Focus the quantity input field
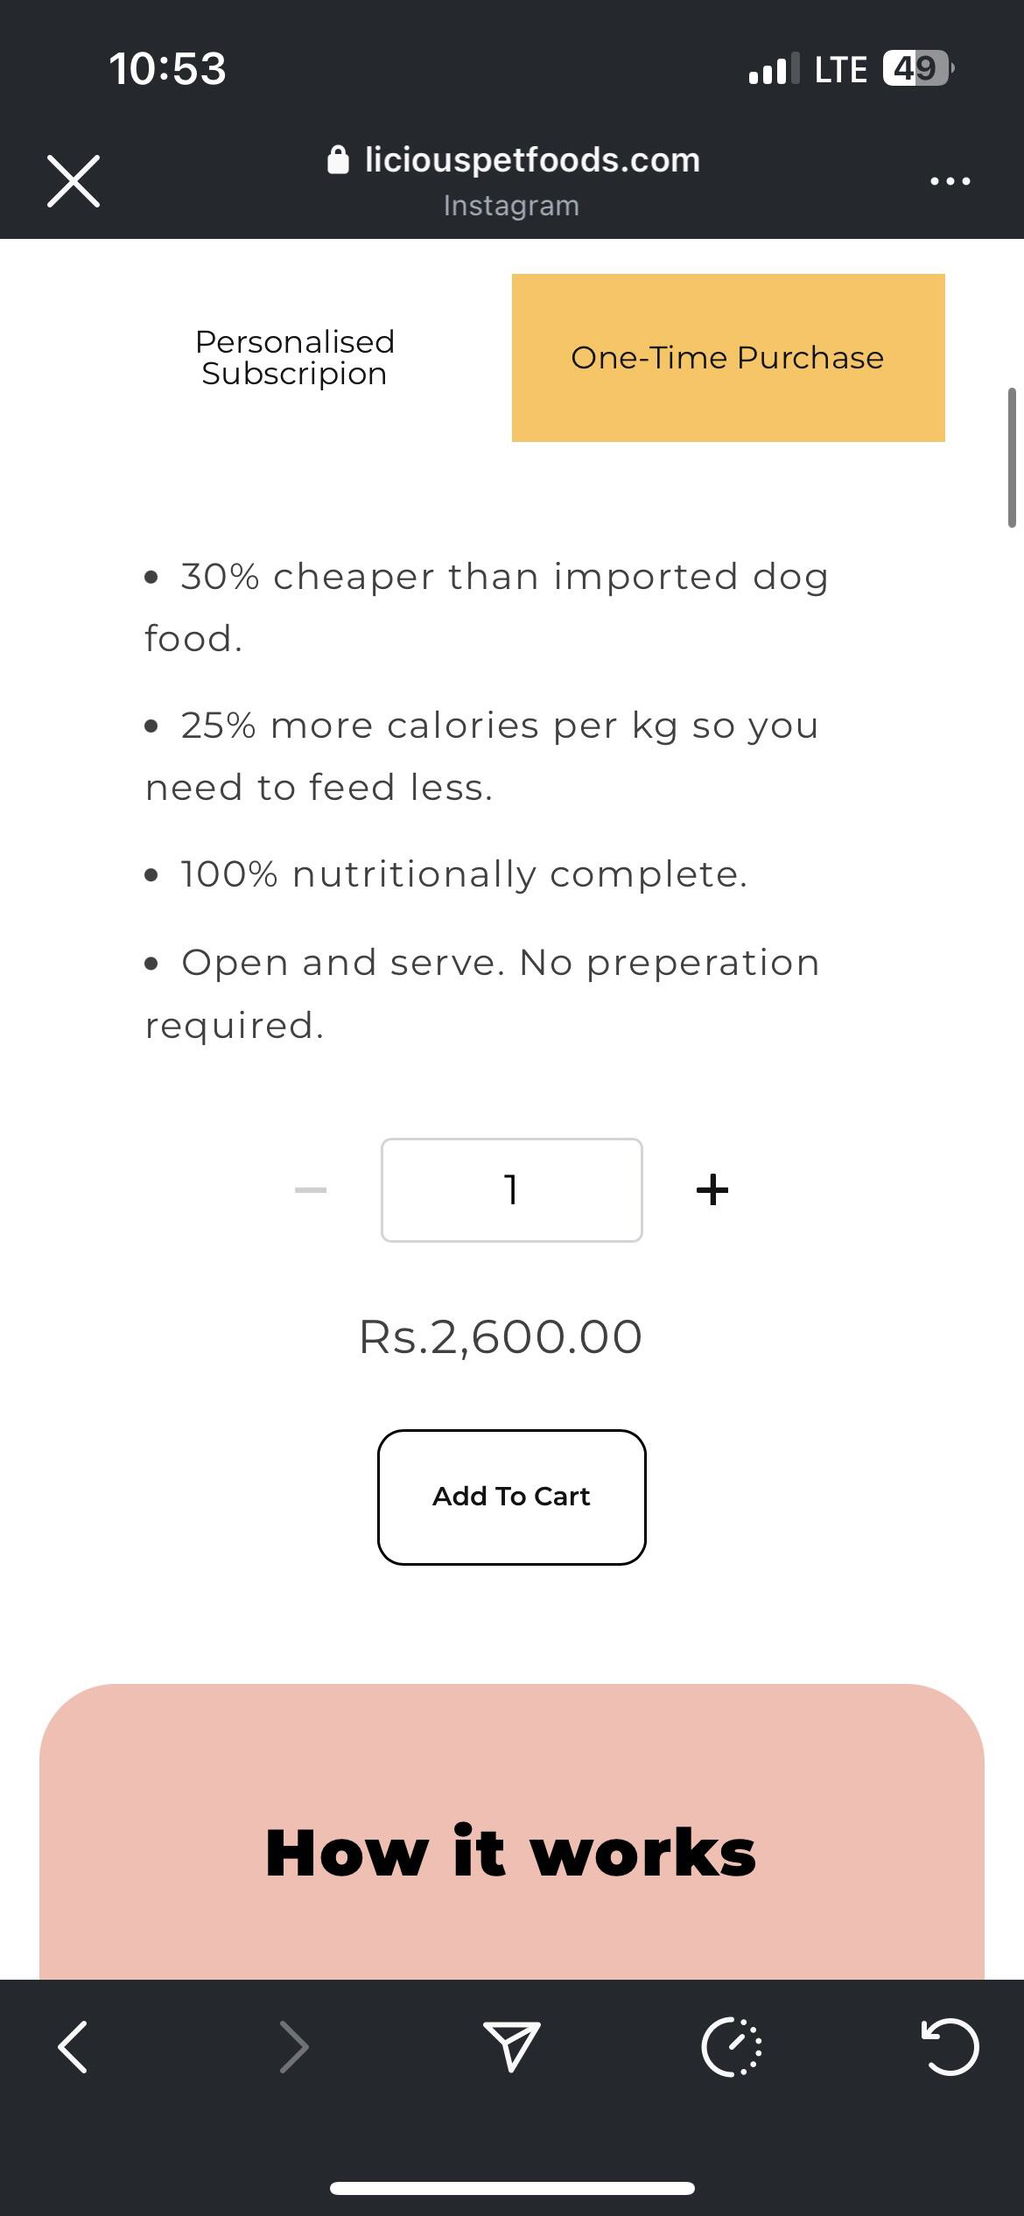1024x2216 pixels. click(512, 1190)
